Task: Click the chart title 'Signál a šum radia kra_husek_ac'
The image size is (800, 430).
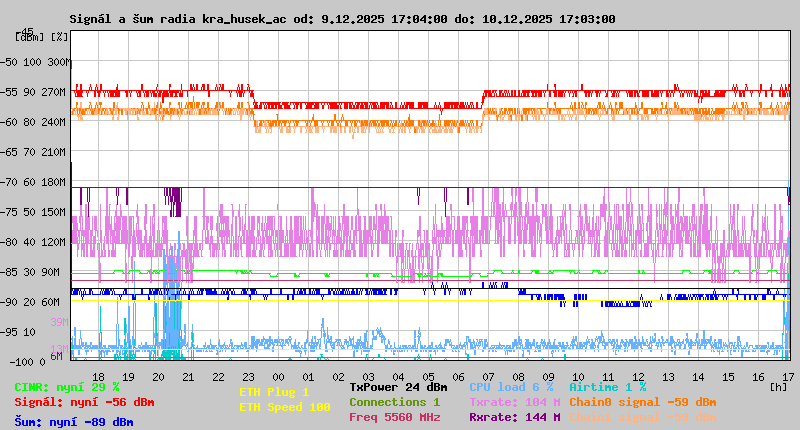Action: (178, 19)
